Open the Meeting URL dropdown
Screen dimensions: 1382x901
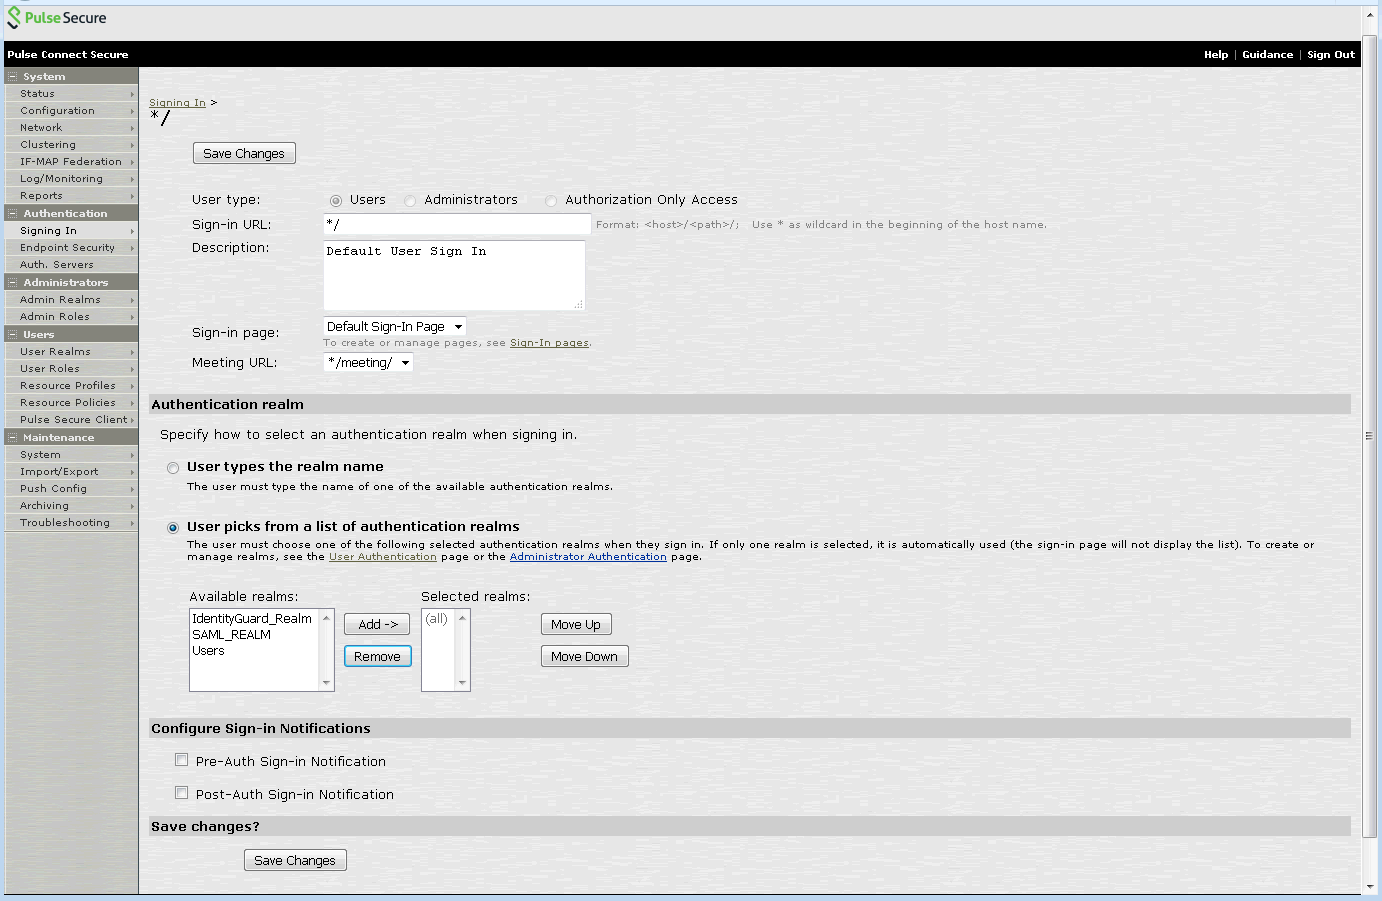coord(368,363)
